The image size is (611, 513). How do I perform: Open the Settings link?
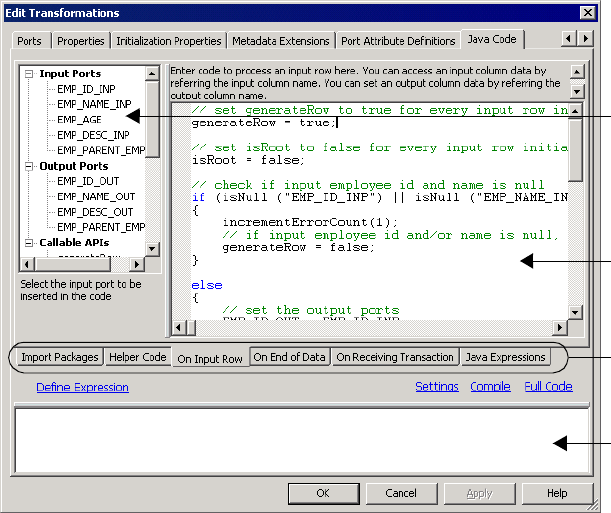(437, 386)
